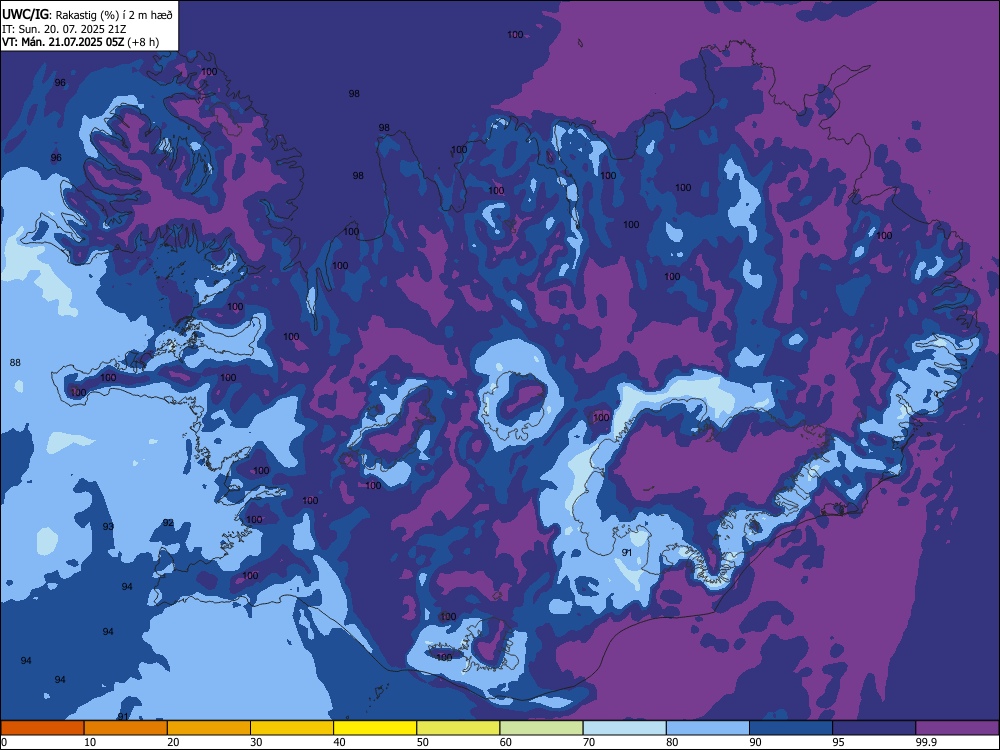Image resolution: width=1000 pixels, height=750 pixels.
Task: Click the purple above-99.9 legend swatch
Action: click(x=957, y=728)
